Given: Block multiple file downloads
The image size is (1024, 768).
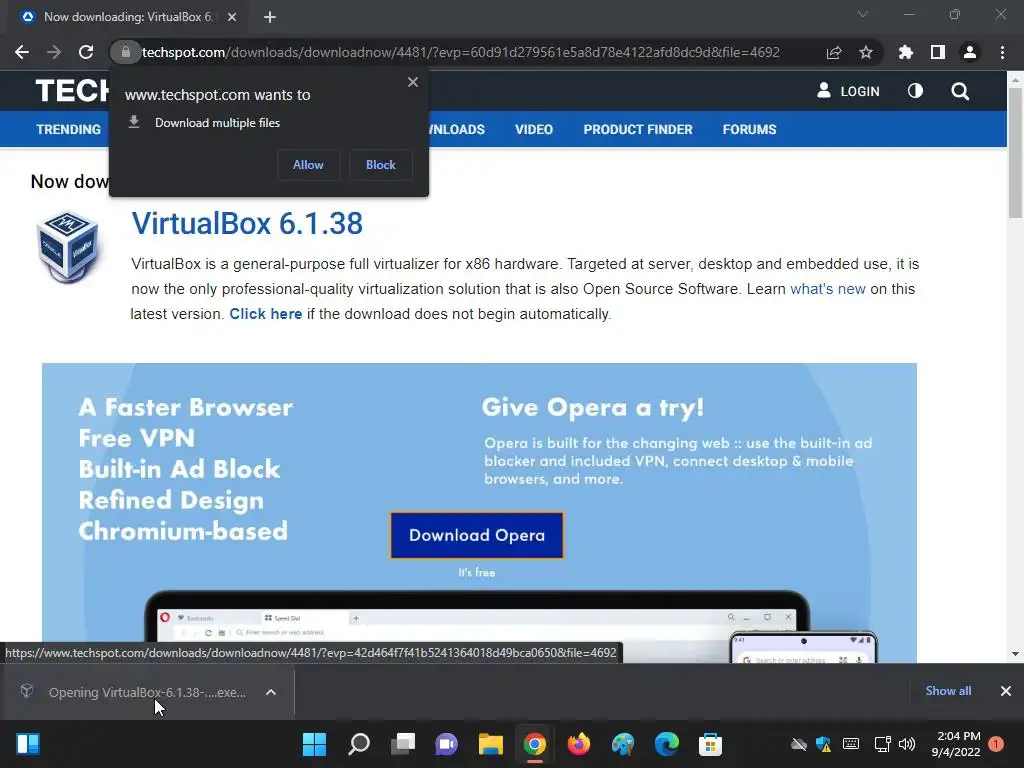Looking at the screenshot, I should point(381,165).
